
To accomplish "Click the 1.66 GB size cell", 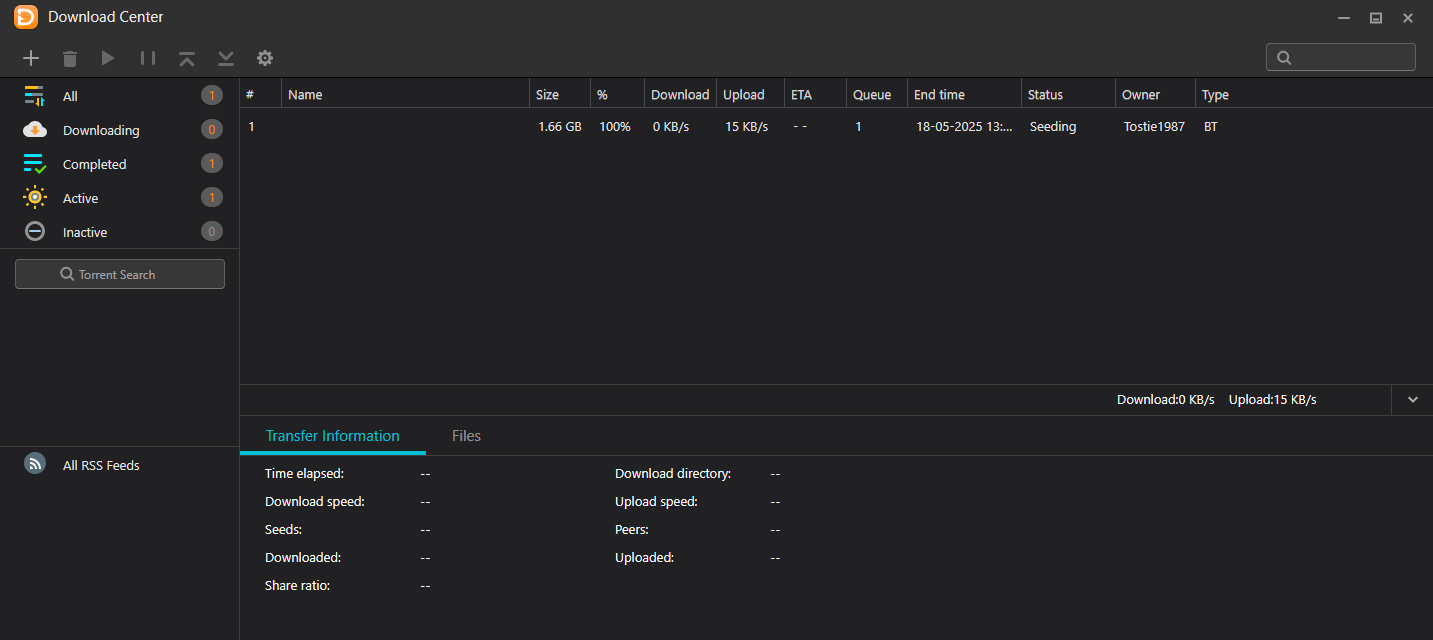I will (560, 127).
